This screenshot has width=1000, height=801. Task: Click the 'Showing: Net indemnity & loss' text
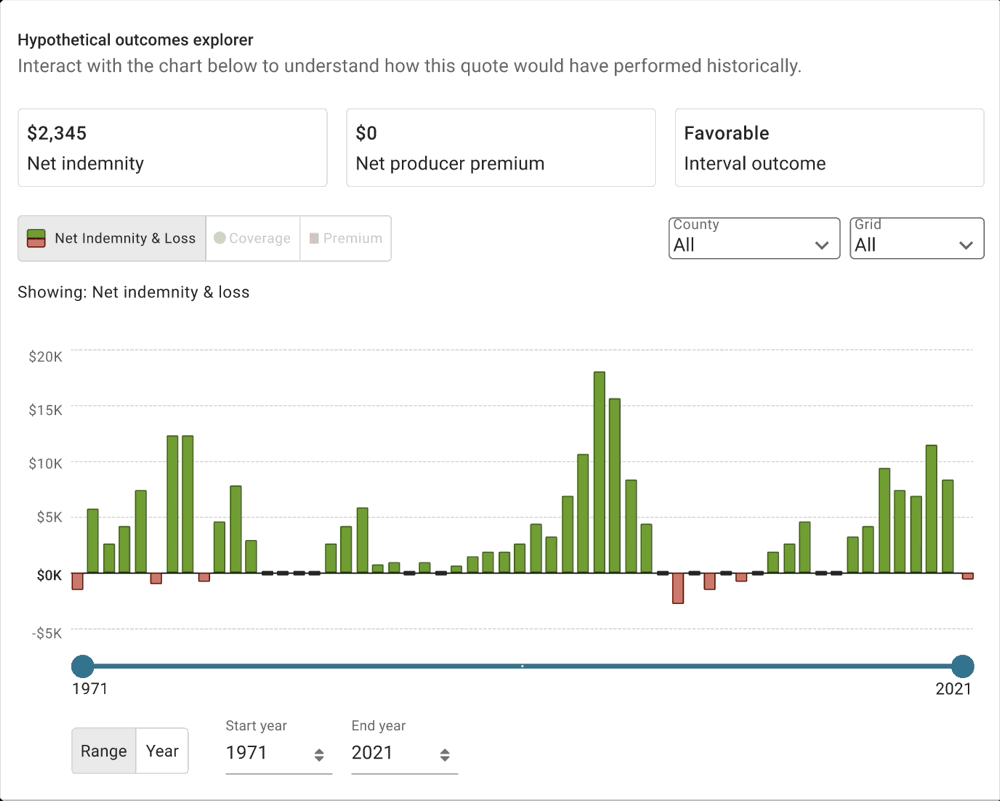(133, 292)
